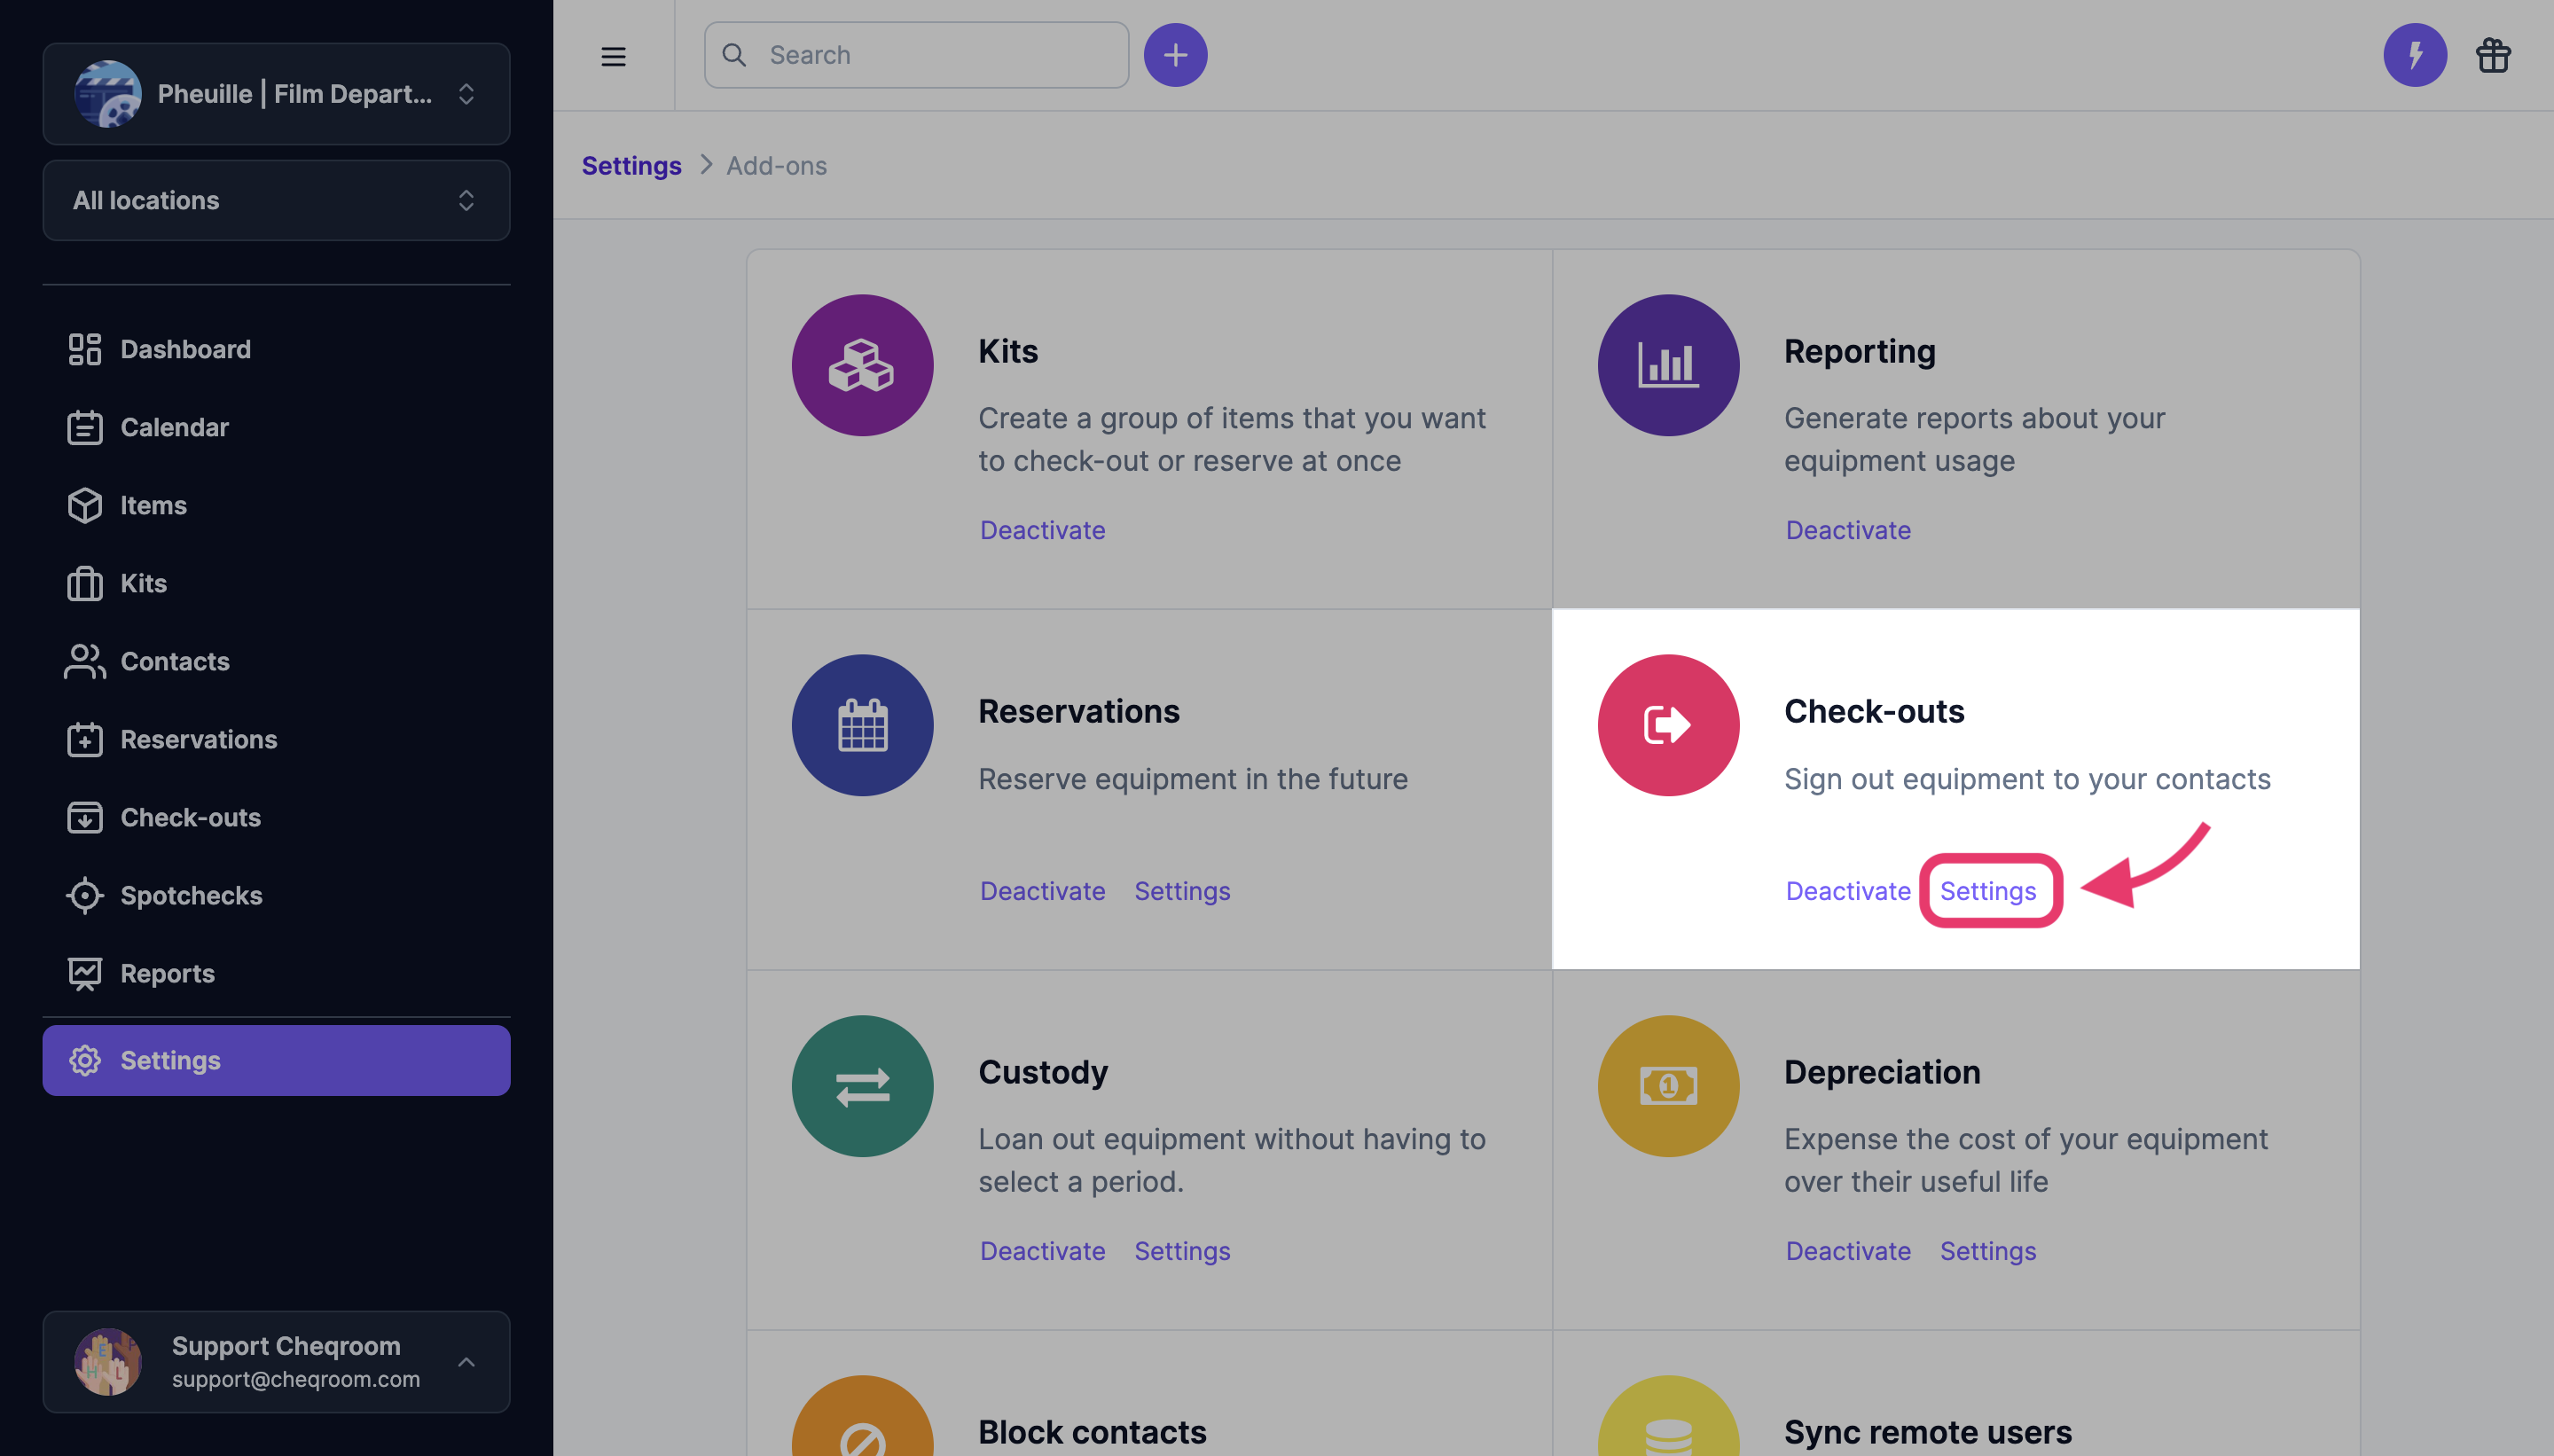Toggle the hamburger menu icon
Screen dimensions: 2554x1456
tap(613, 56)
